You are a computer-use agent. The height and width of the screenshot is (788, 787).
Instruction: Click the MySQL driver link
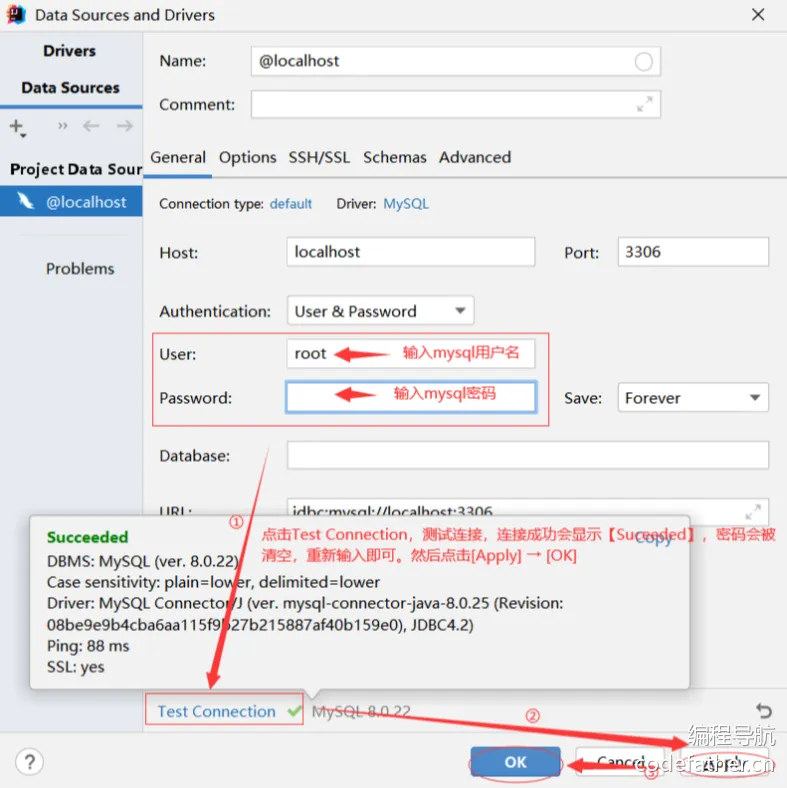(x=406, y=204)
